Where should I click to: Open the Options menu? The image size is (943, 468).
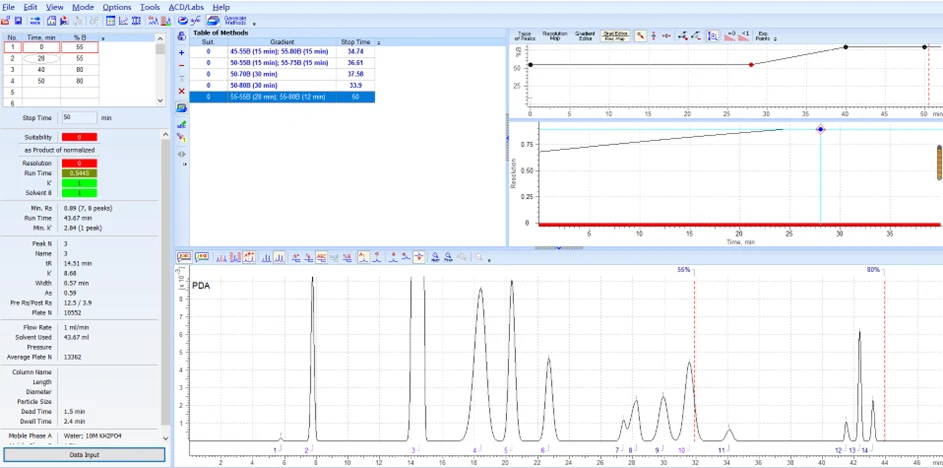[117, 7]
